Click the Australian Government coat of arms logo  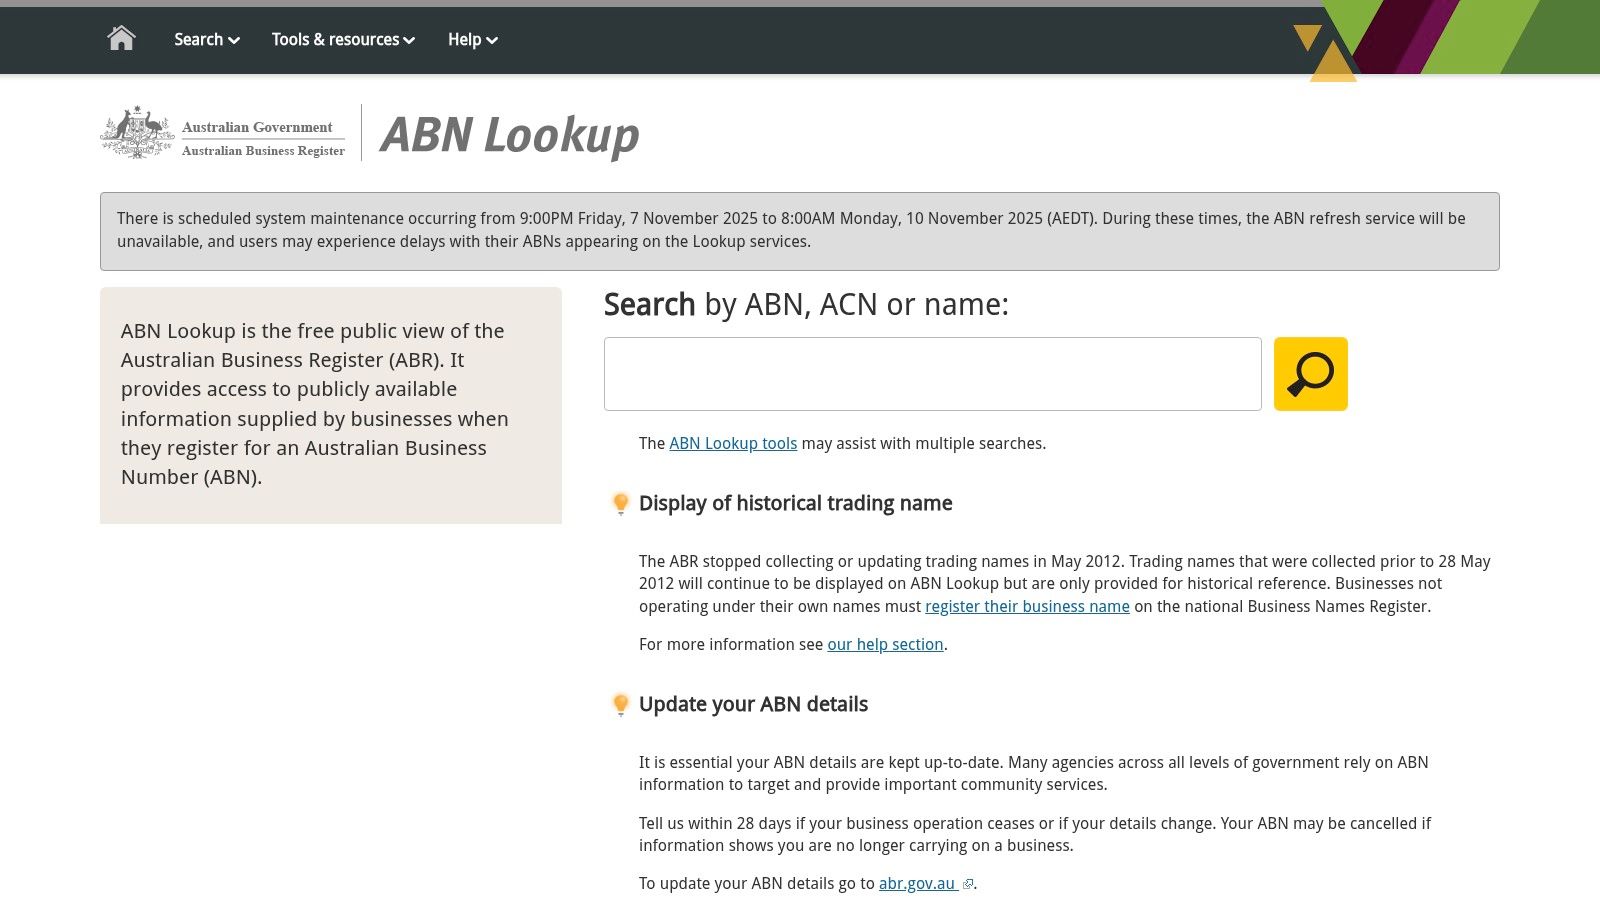click(x=138, y=132)
